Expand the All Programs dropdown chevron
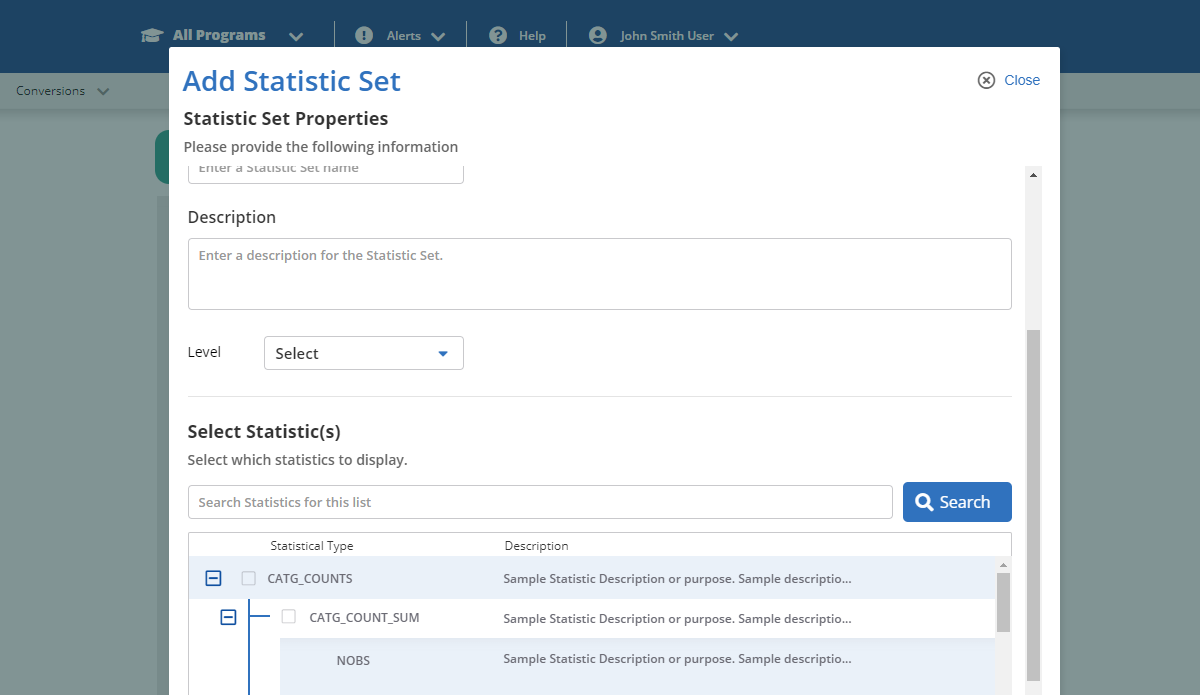The width and height of the screenshot is (1200, 695). click(x=296, y=36)
